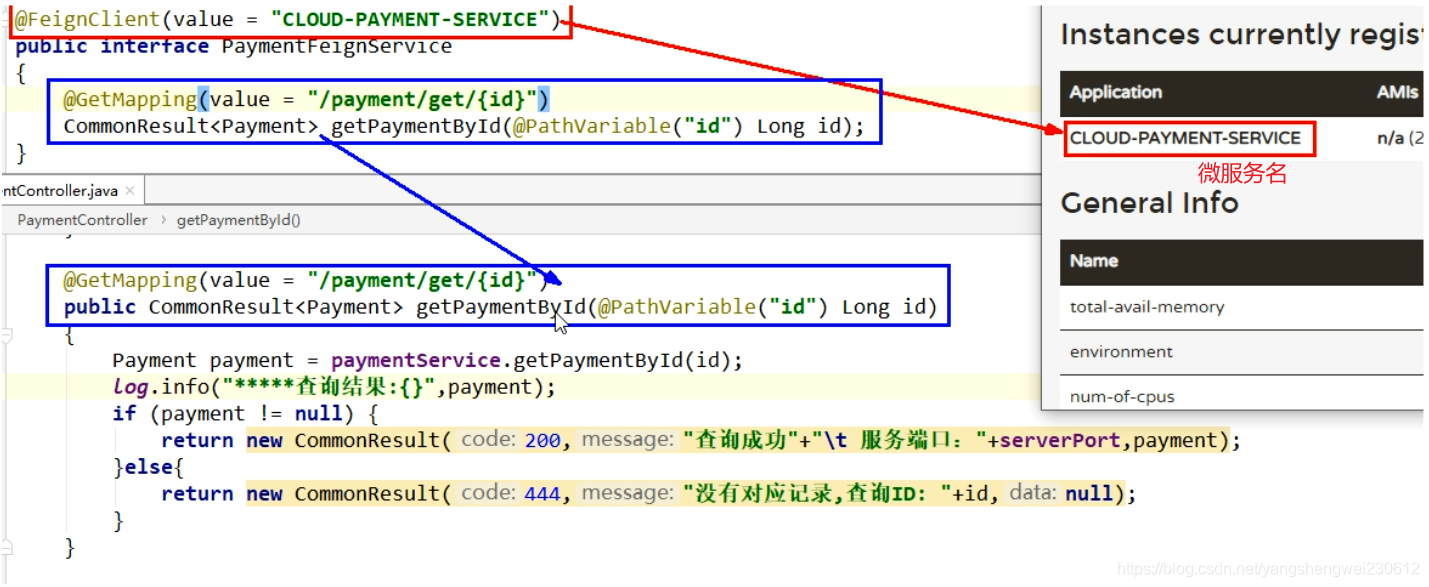The width and height of the screenshot is (1429, 587).
Task: Click serverPort in the success return line
Action: click(x=1060, y=440)
